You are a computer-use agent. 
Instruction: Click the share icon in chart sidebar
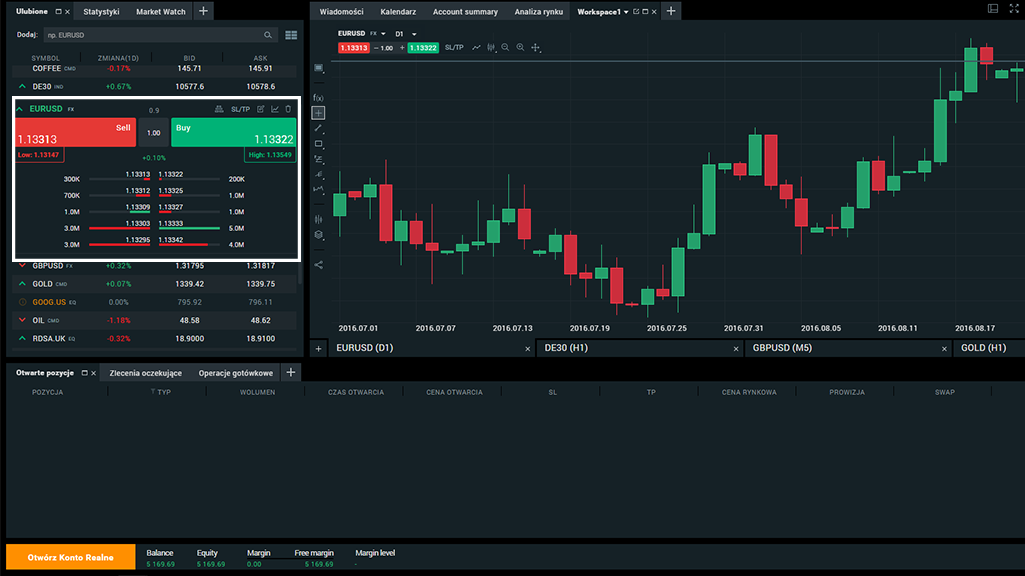coord(319,265)
